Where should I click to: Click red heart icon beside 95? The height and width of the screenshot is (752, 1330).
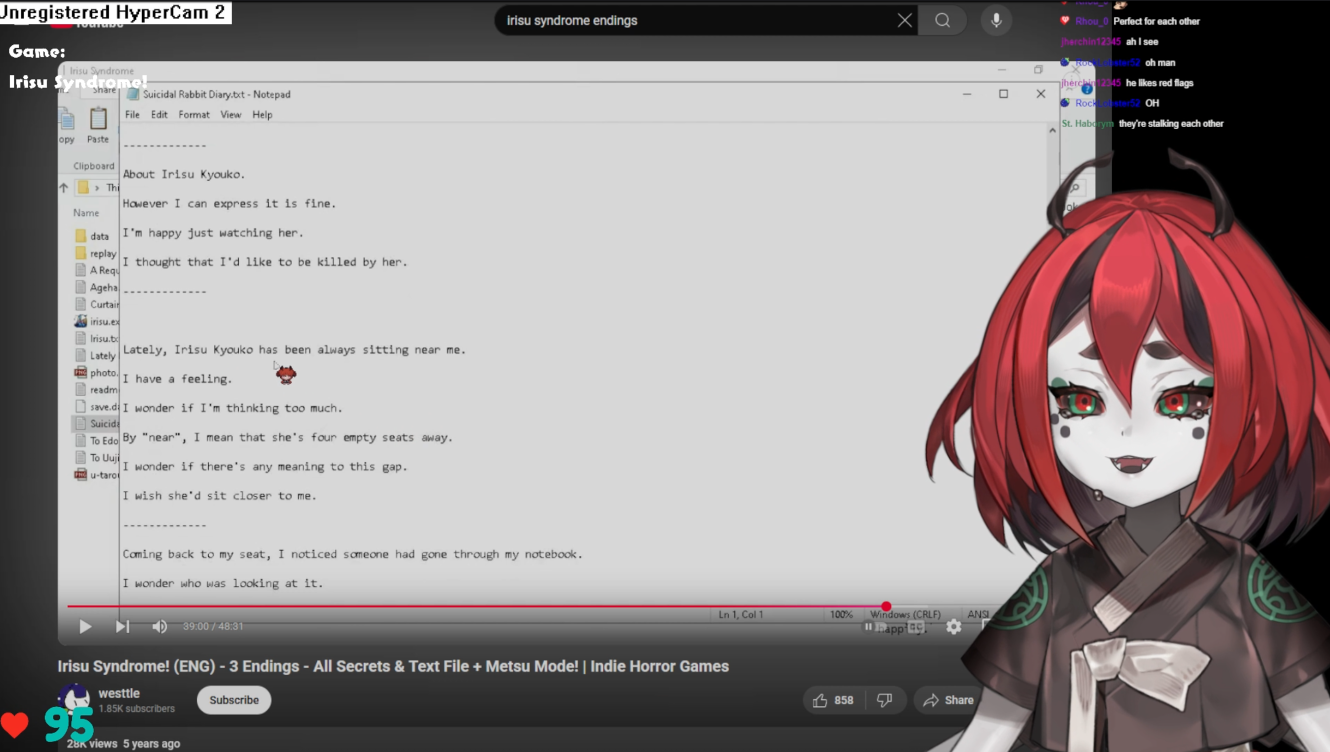point(14,725)
